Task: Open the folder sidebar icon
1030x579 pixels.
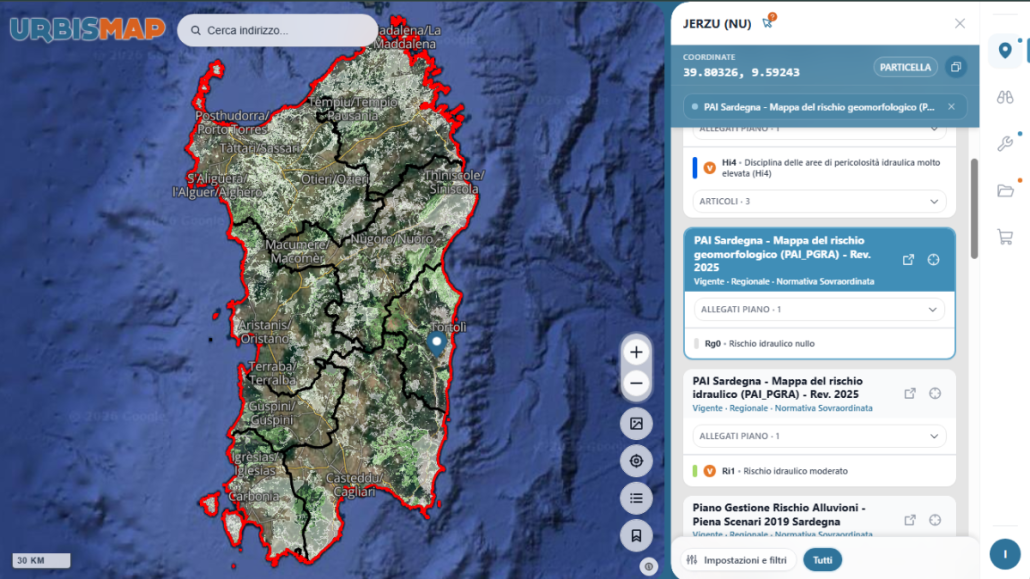Action: [x=1005, y=191]
